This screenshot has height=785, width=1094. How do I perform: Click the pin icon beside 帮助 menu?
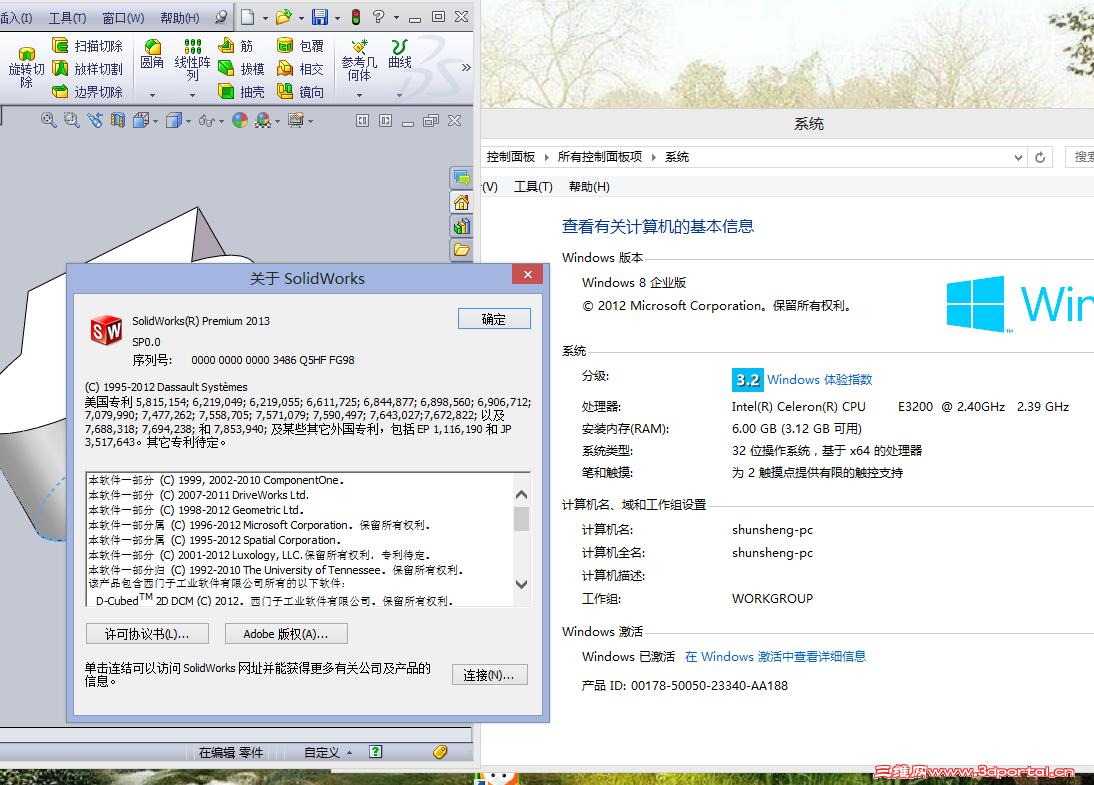(221, 17)
